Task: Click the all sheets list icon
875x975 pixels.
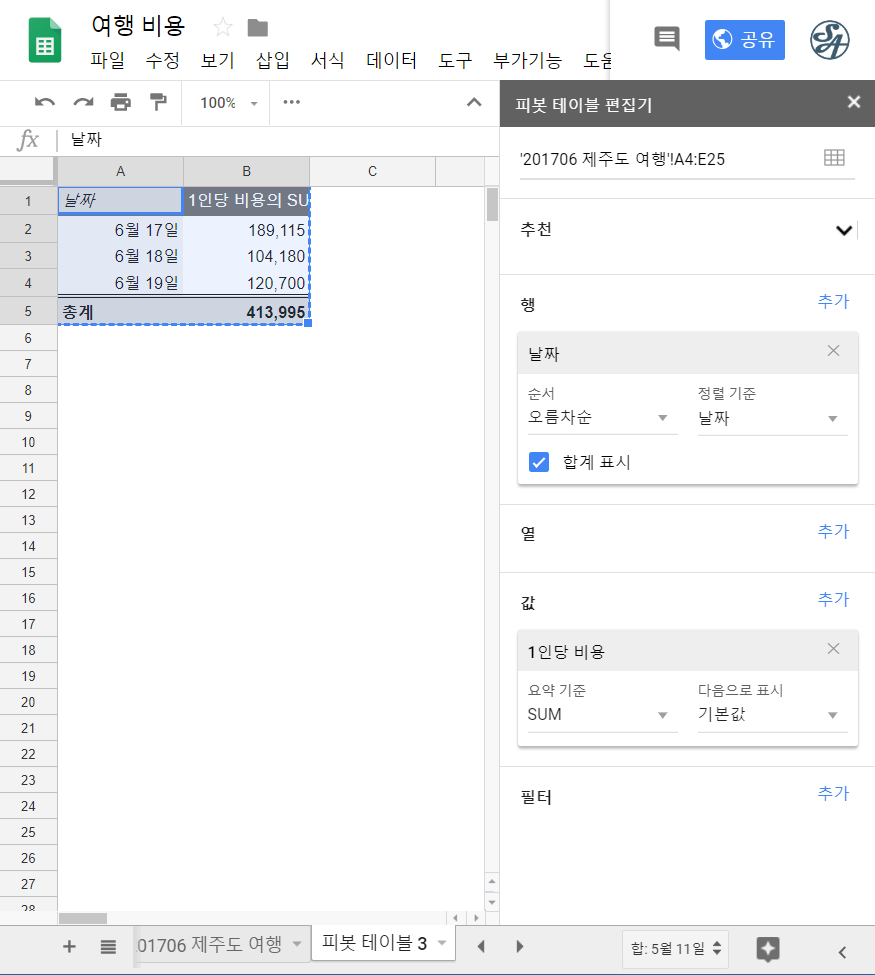Action: (108, 947)
